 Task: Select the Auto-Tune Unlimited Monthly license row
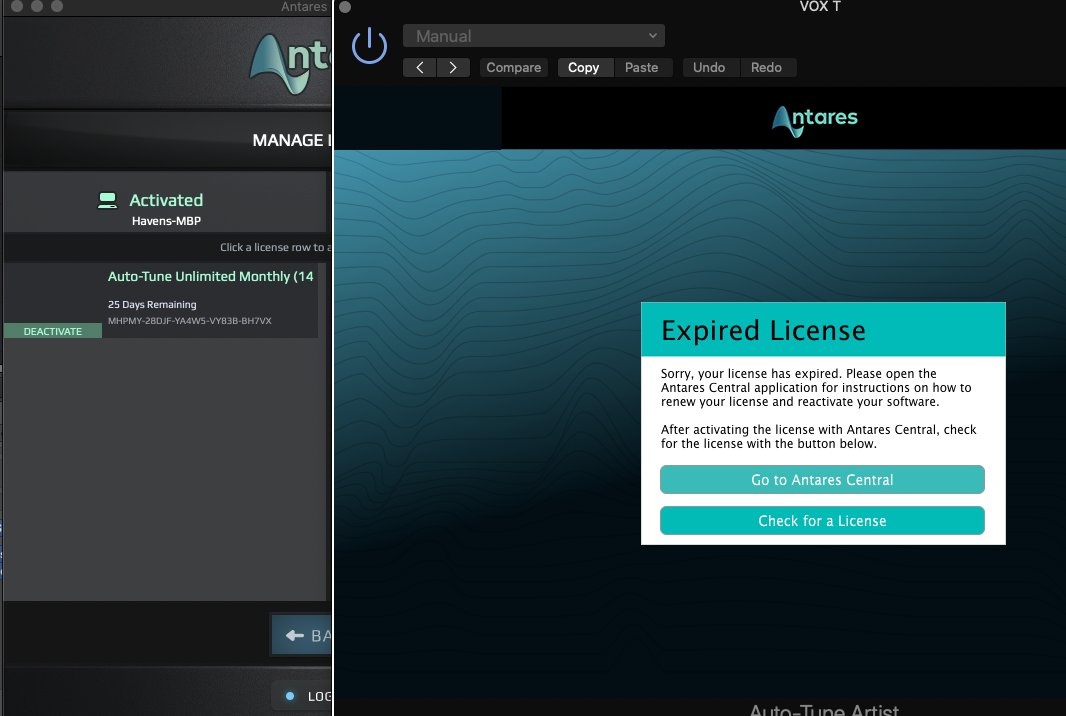click(160, 300)
